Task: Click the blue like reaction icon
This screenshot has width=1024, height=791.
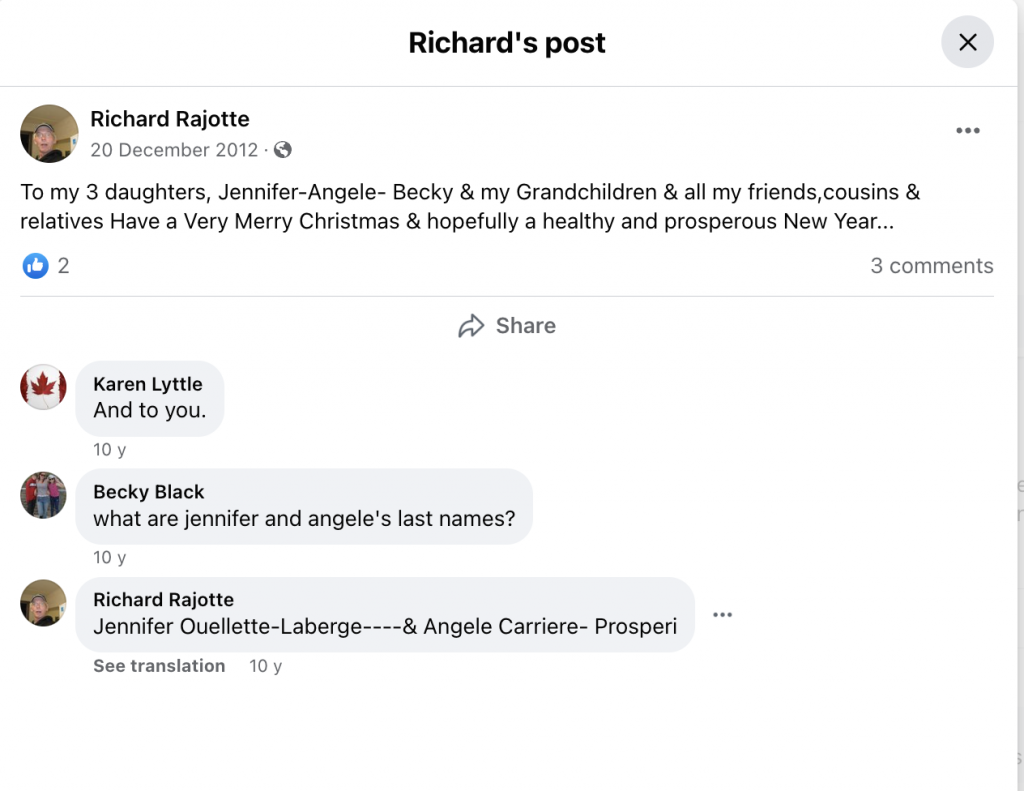Action: (35, 266)
